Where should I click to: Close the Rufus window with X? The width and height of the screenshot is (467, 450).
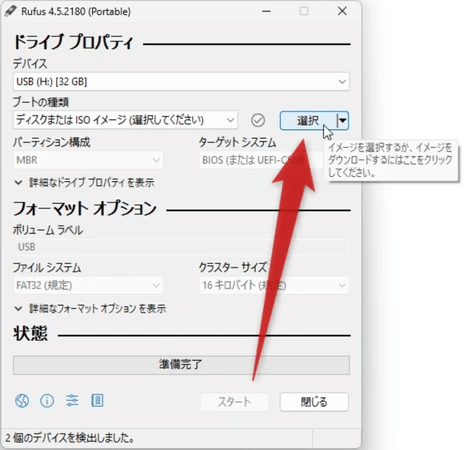coord(342,11)
